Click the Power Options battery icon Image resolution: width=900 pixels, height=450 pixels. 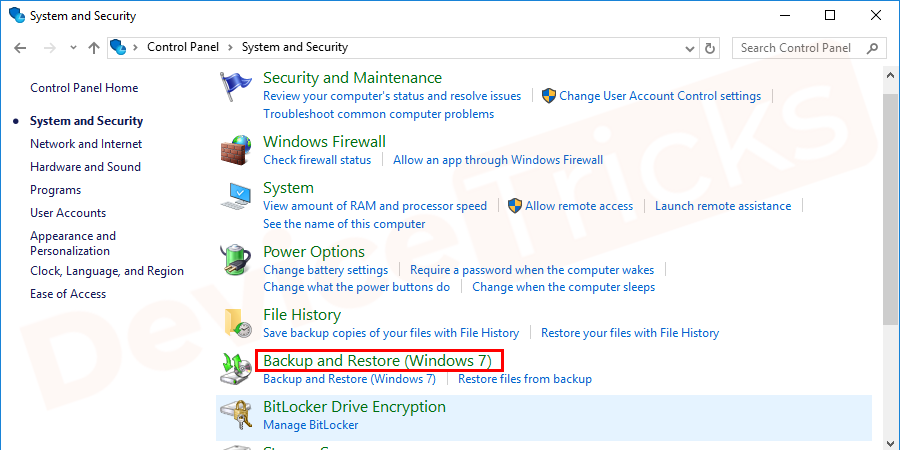pos(236,261)
